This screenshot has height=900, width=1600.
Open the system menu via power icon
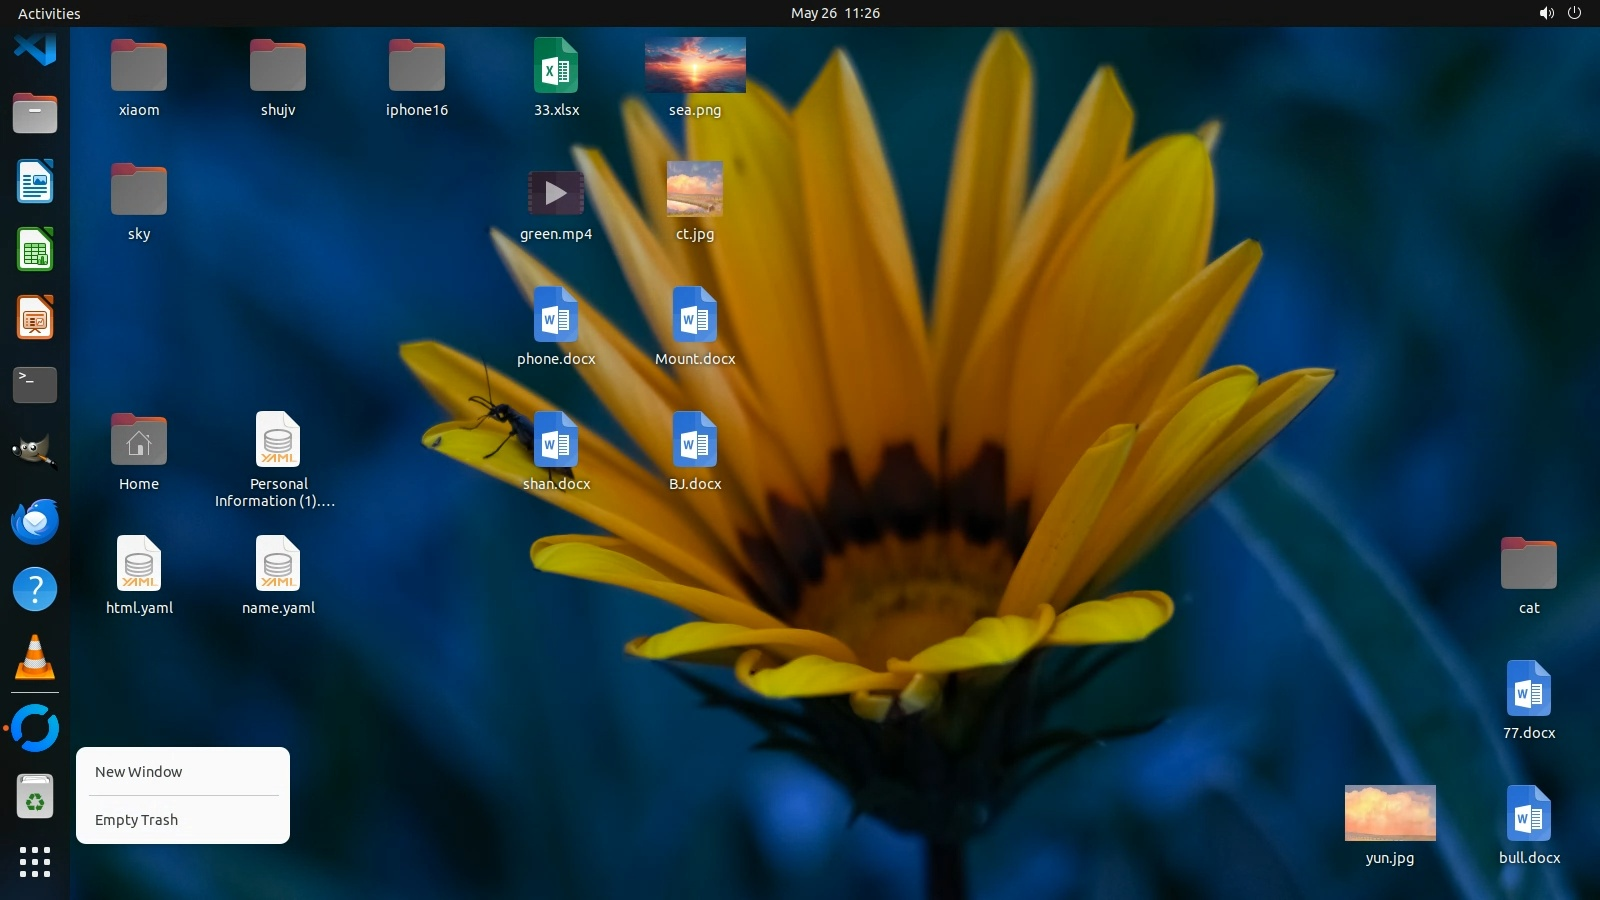1574,13
